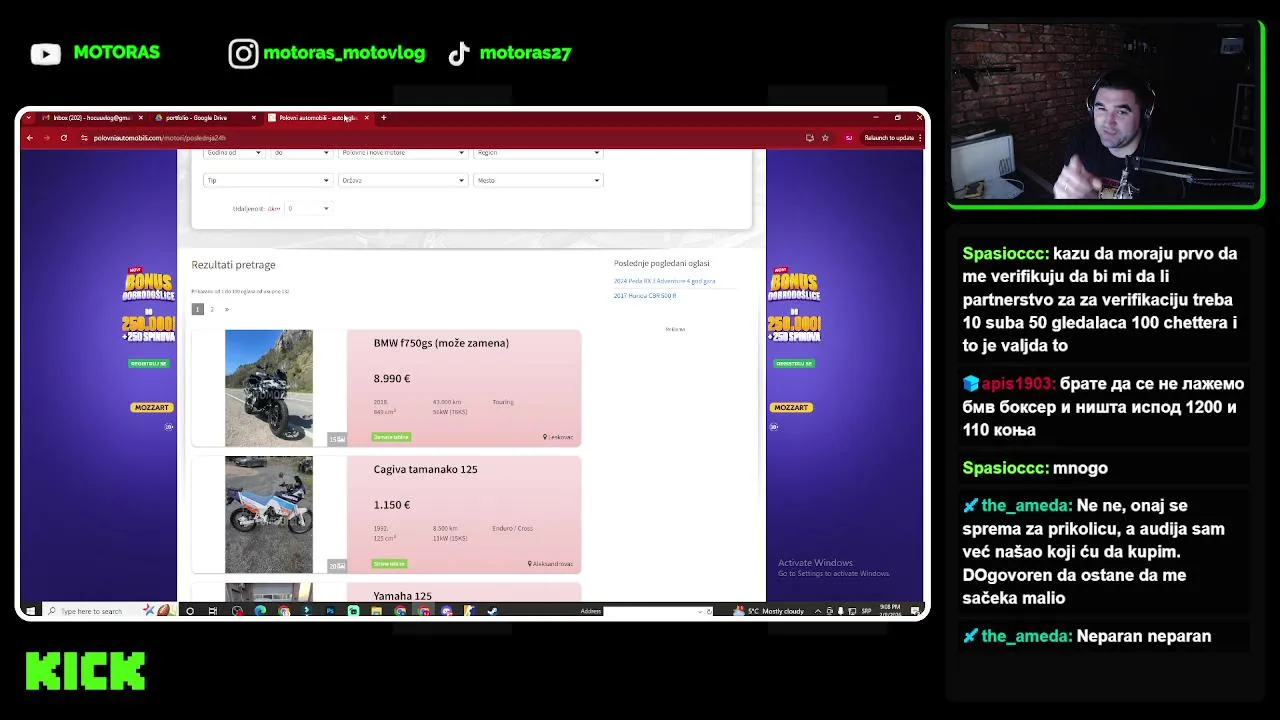Expand the Tip dropdown

[x=267, y=180]
